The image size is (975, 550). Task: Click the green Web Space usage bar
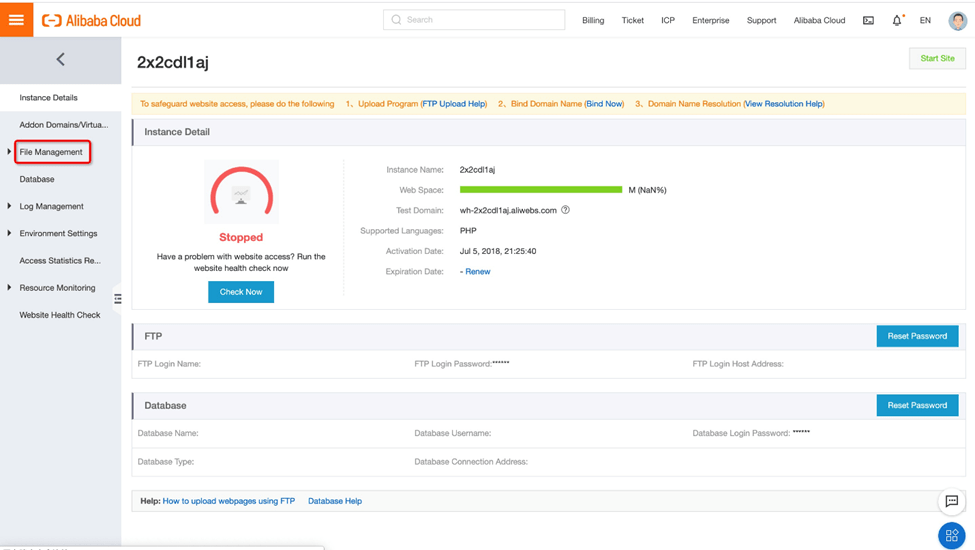(540, 189)
